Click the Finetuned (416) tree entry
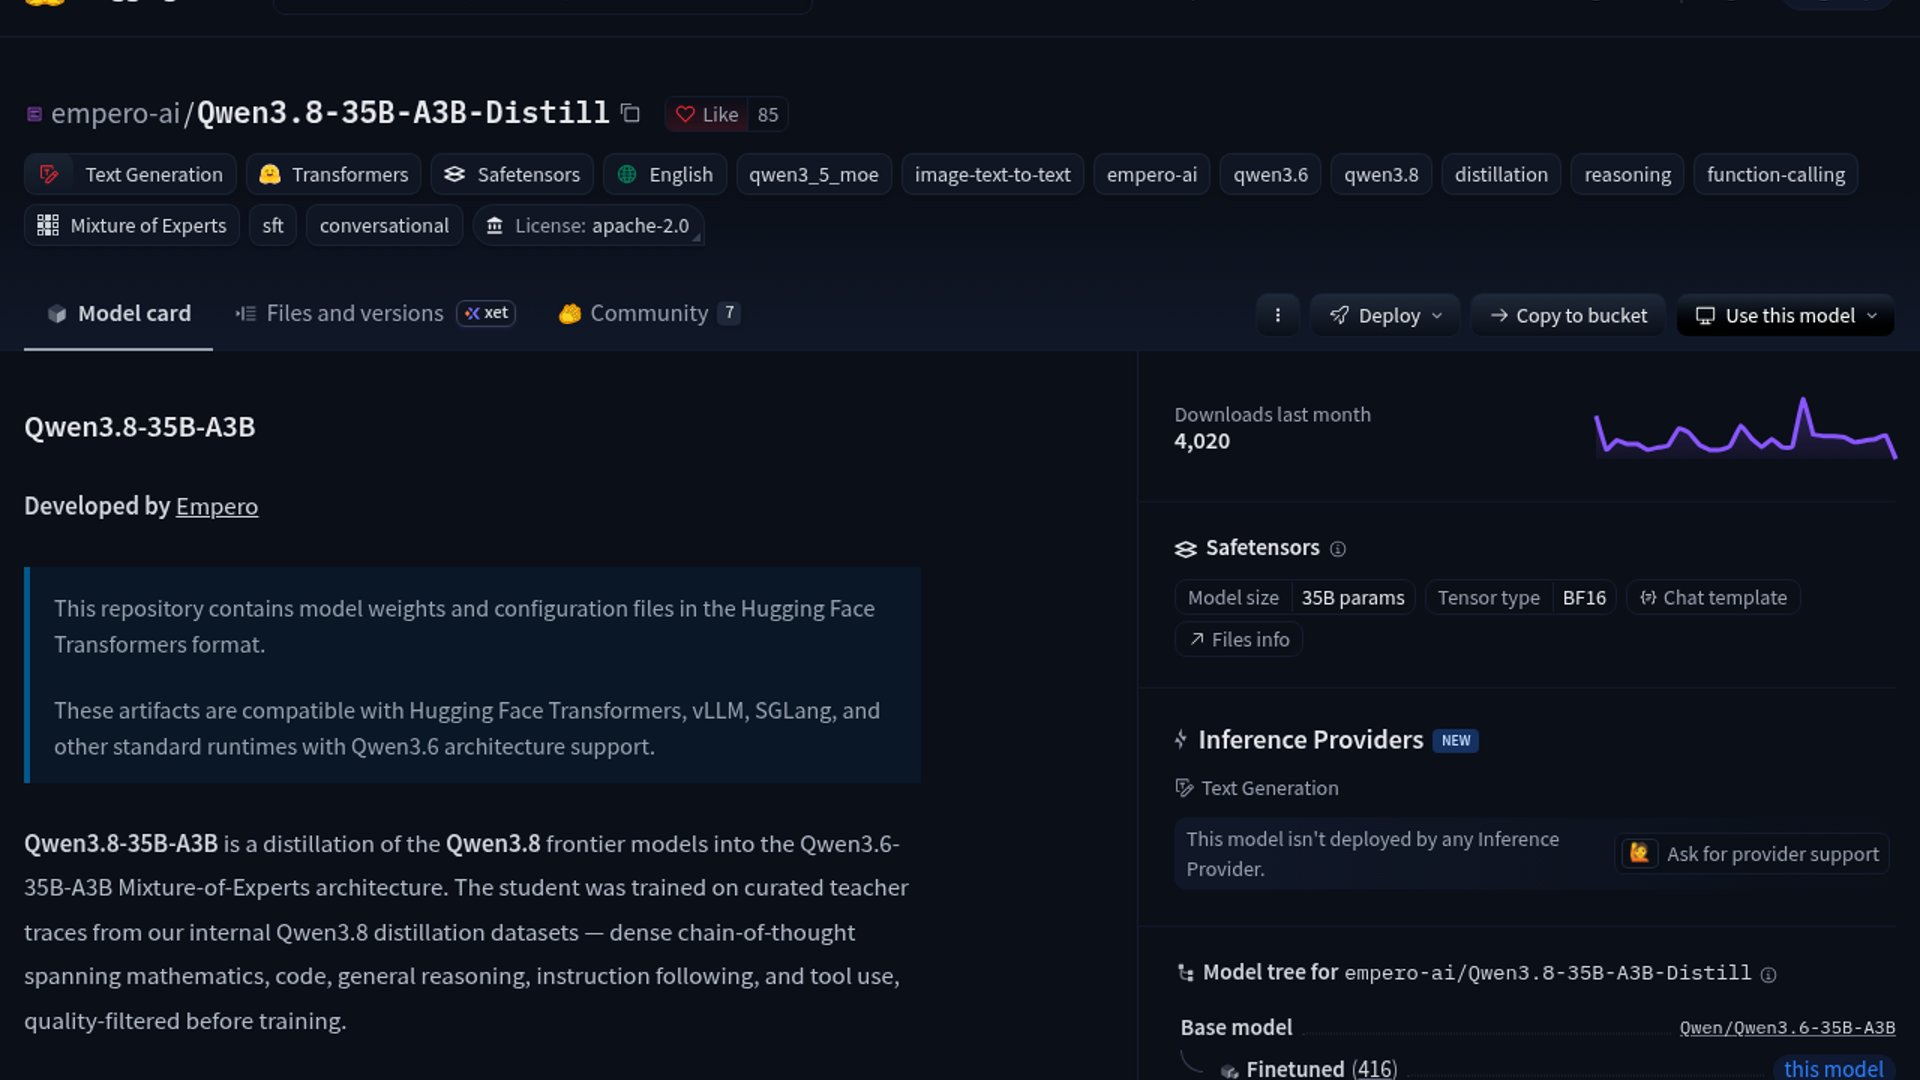This screenshot has height=1080, width=1920. [1320, 1068]
